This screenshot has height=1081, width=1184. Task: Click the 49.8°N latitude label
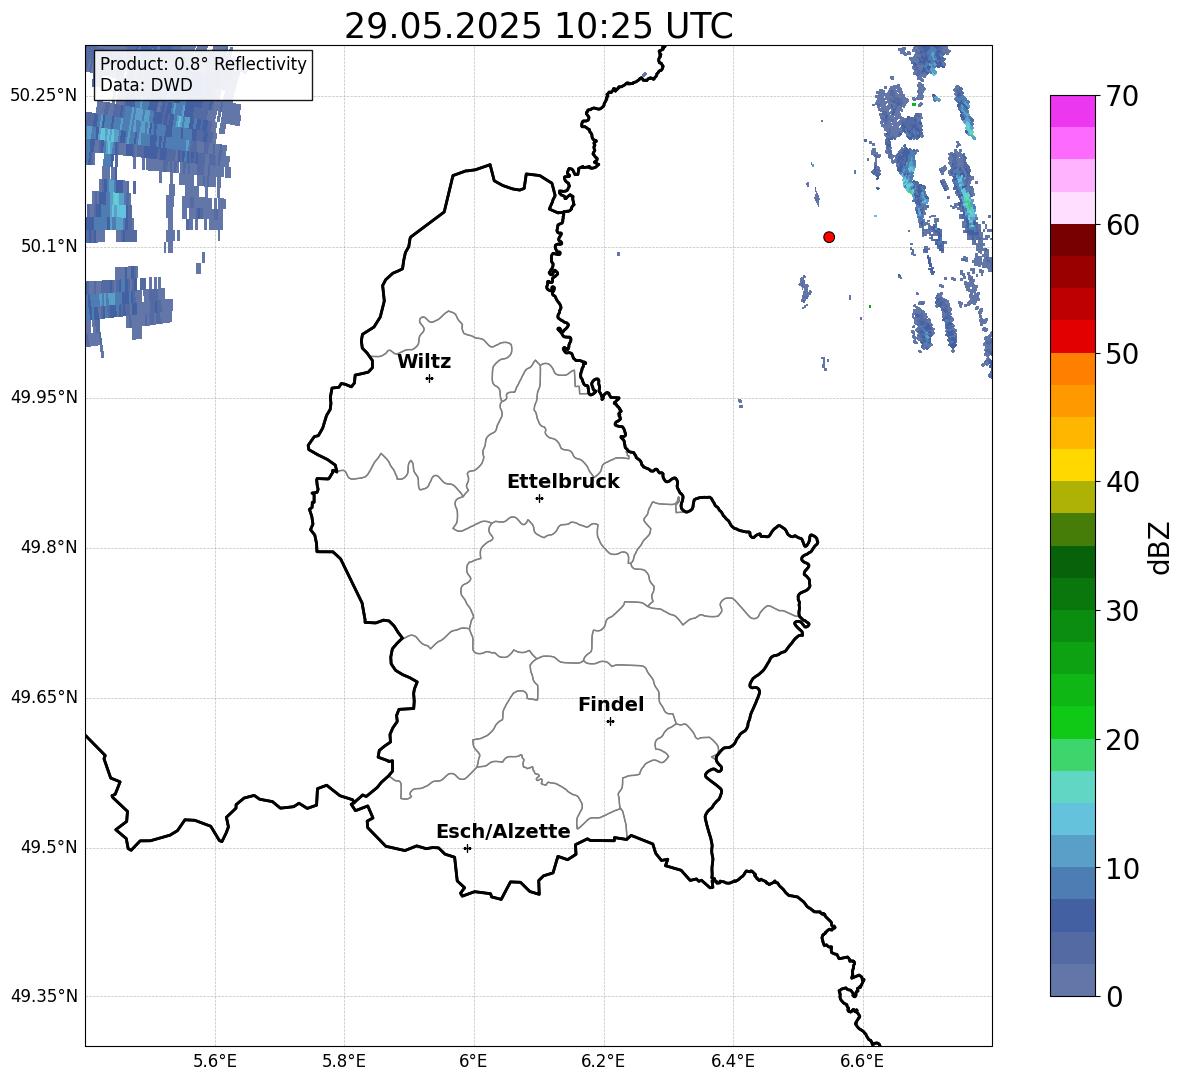(49, 547)
